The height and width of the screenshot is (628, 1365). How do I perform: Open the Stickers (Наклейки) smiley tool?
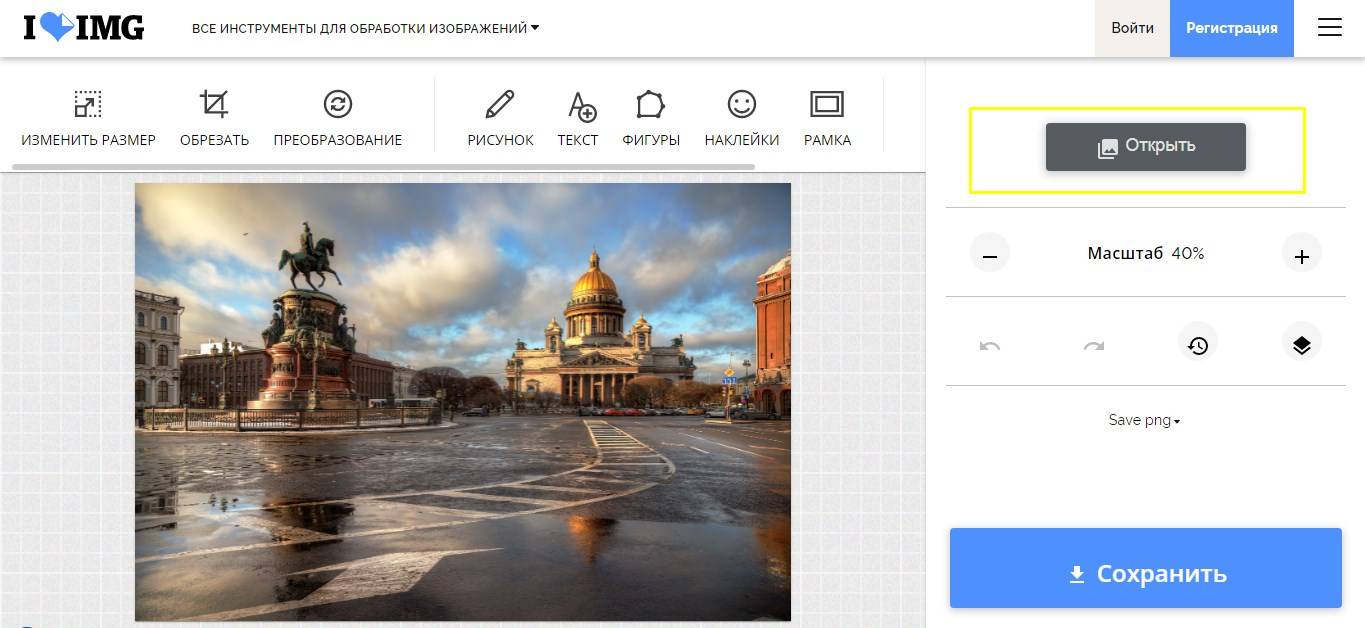click(741, 118)
